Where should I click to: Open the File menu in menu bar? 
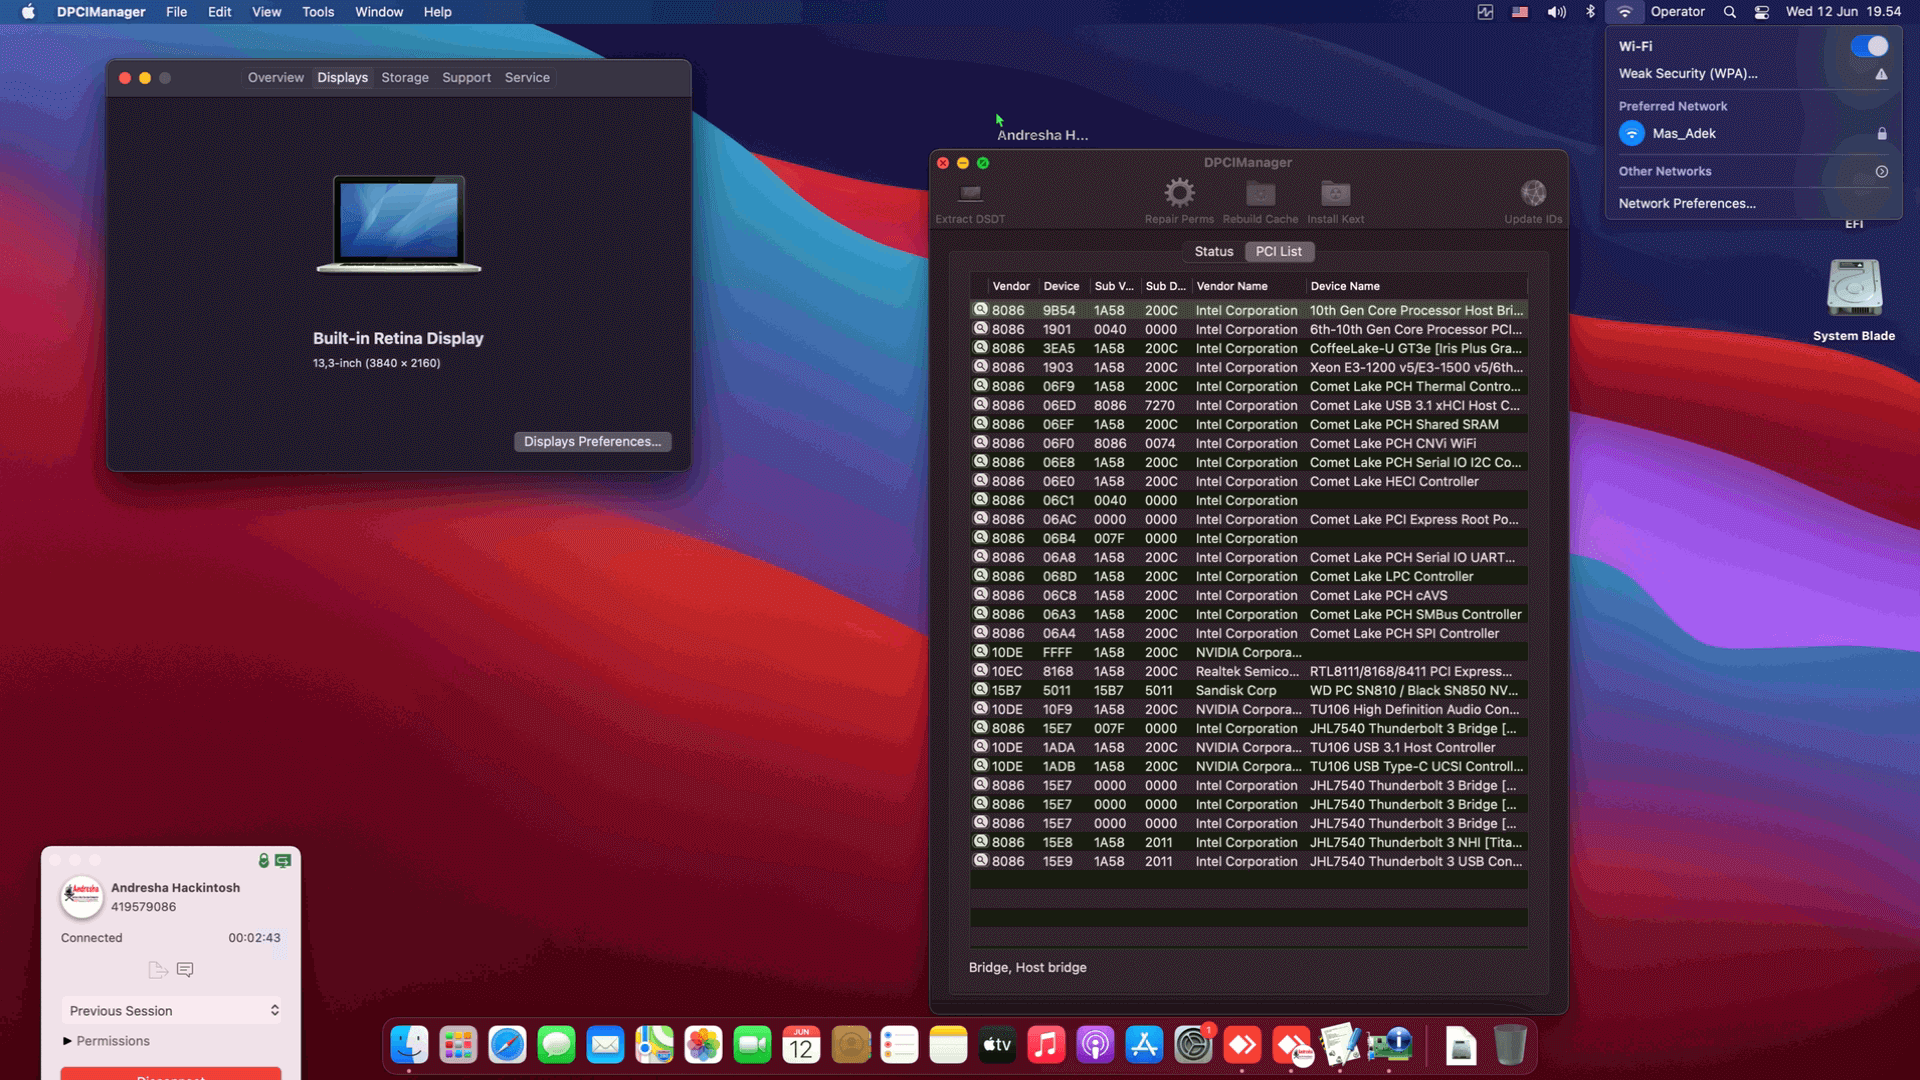(x=176, y=12)
